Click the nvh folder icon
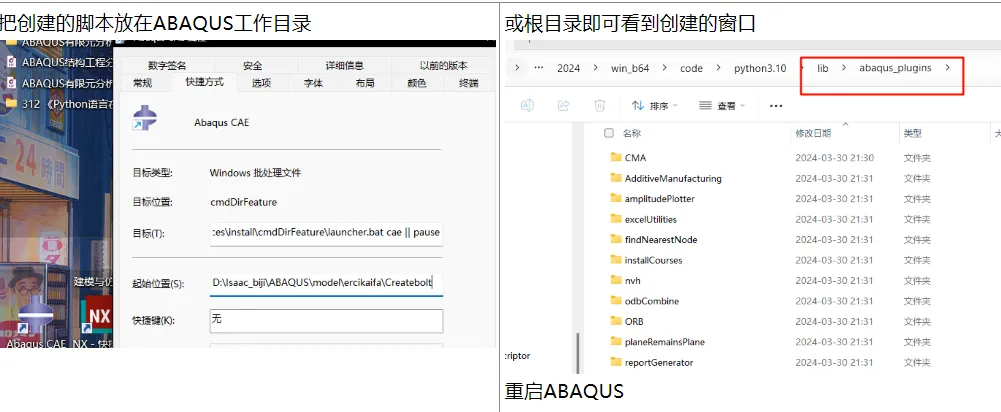 (615, 280)
